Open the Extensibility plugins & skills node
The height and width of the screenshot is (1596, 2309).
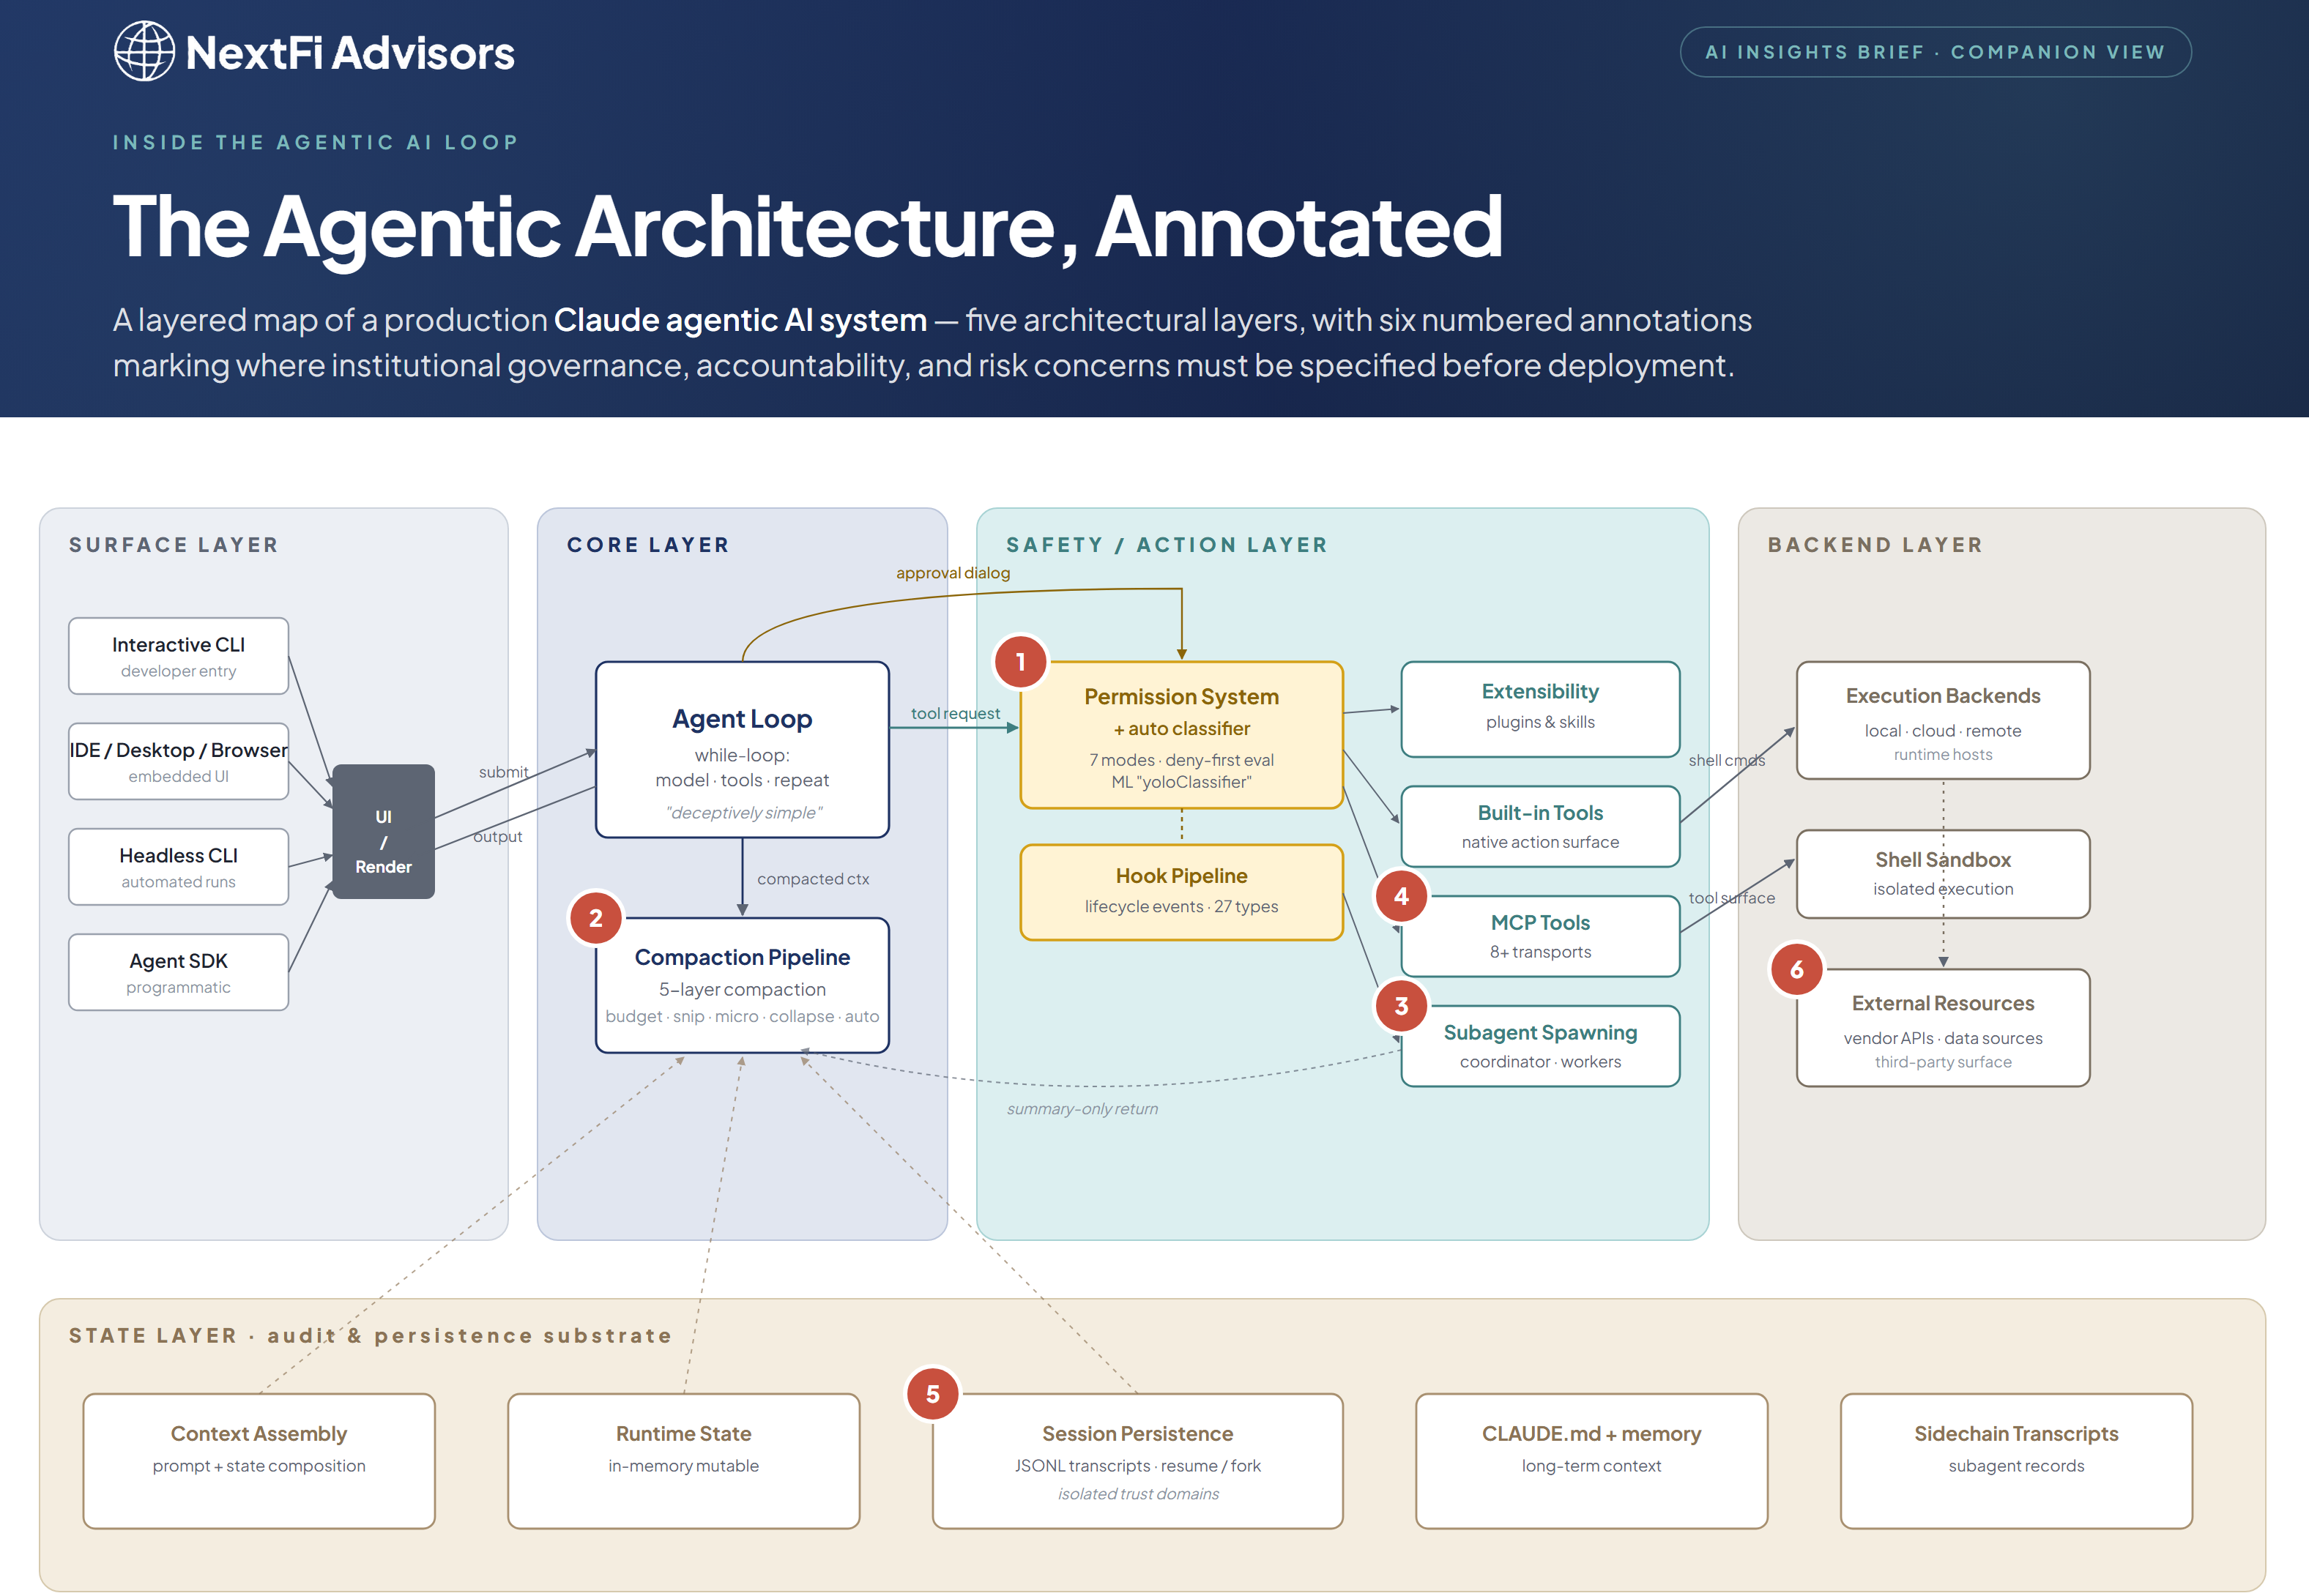click(1540, 709)
